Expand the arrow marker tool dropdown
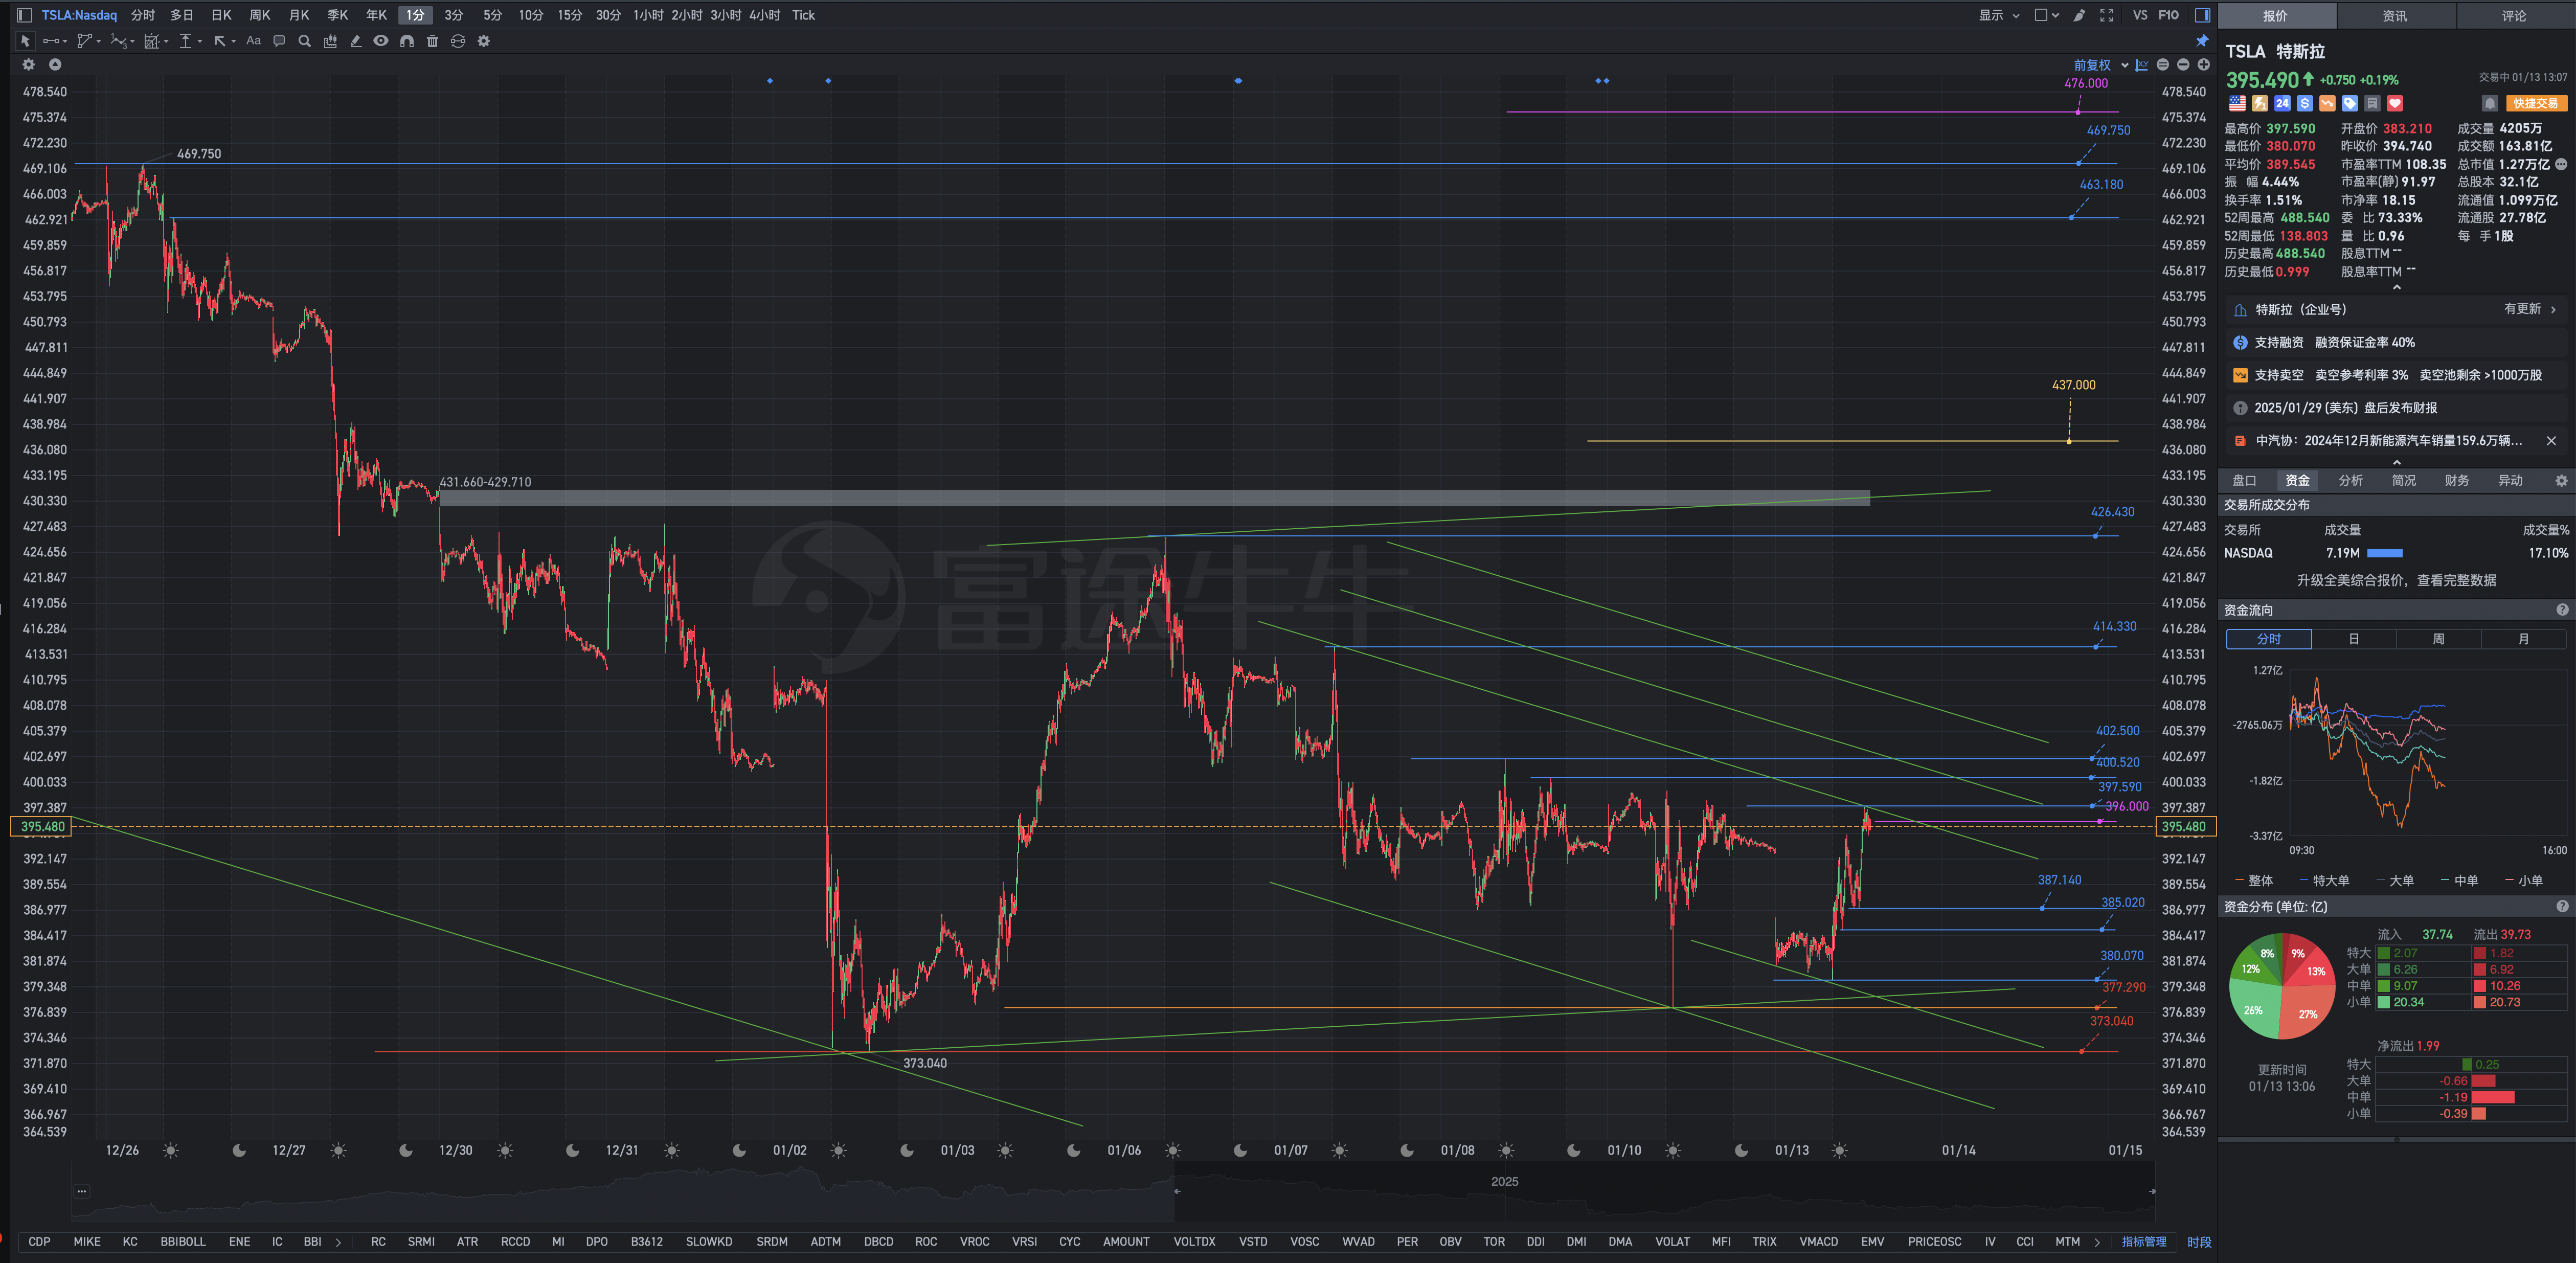 point(233,41)
